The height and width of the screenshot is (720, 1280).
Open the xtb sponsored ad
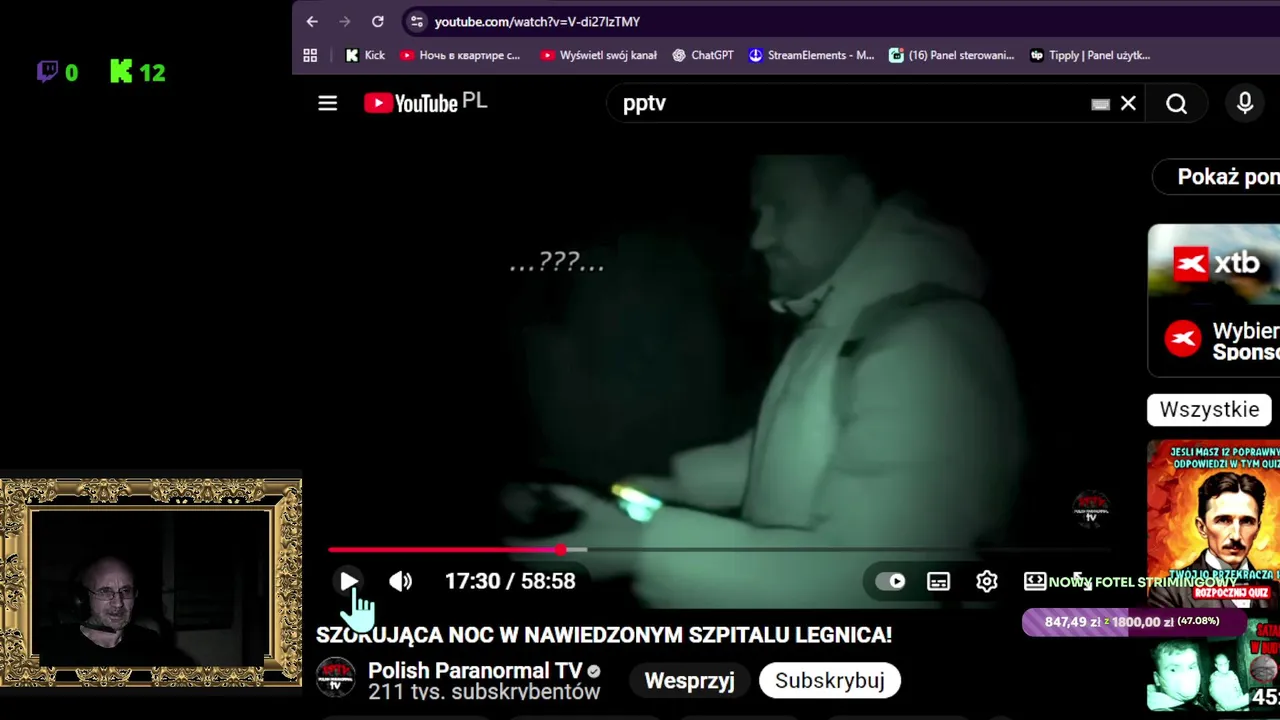point(1214,300)
